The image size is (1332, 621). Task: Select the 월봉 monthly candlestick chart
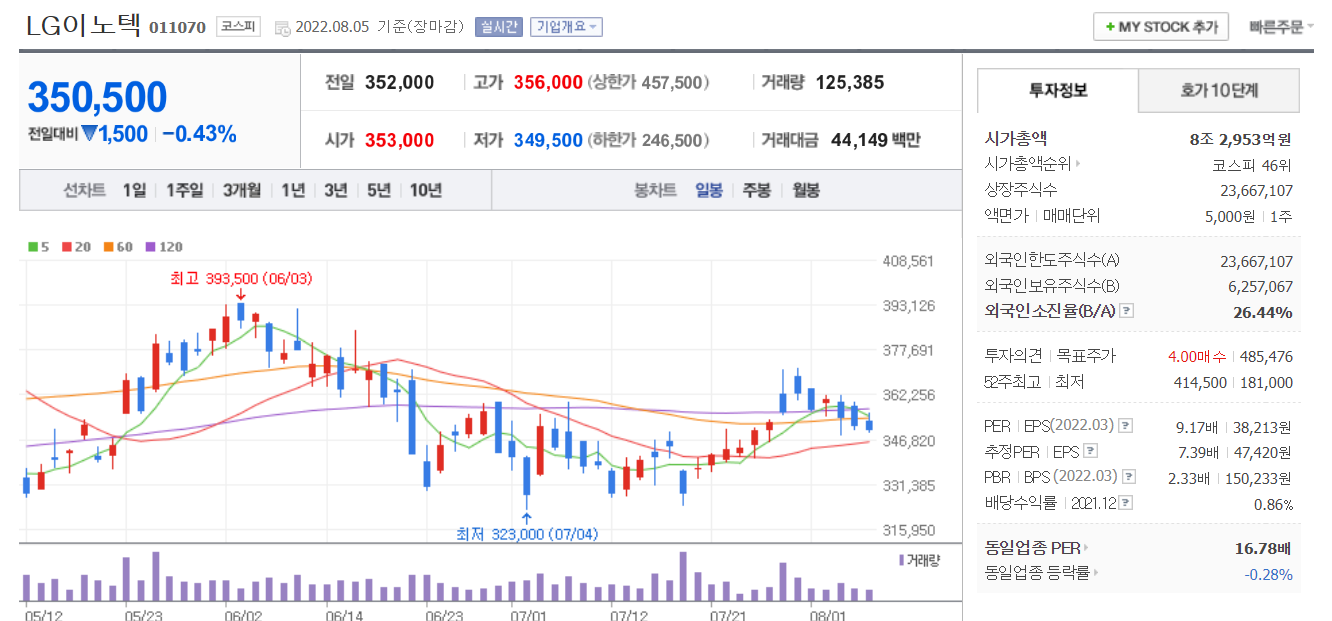[805, 190]
